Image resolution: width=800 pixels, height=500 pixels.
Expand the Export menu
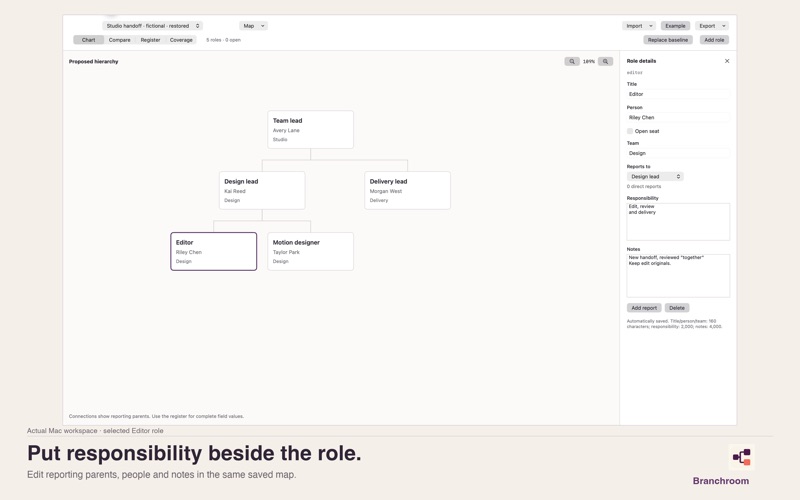[x=712, y=26]
